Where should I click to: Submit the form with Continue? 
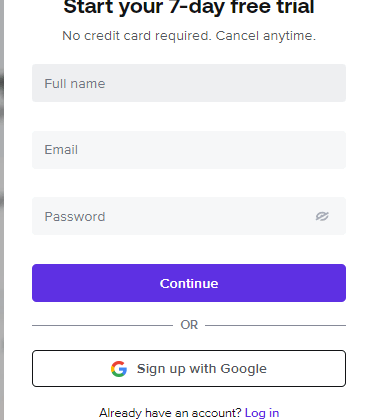tap(189, 283)
